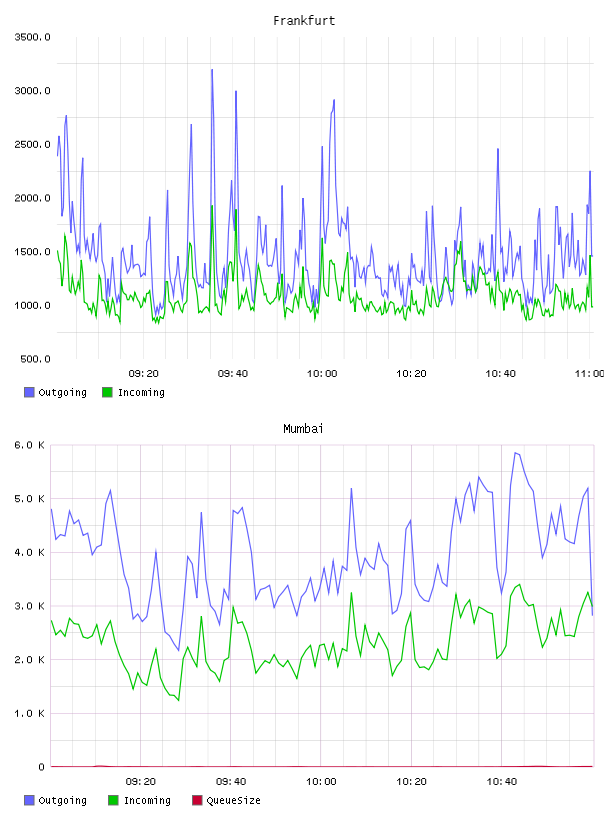Click the 6.0 K axis label in Mumbai
The height and width of the screenshot is (816, 608).
tap(30, 445)
